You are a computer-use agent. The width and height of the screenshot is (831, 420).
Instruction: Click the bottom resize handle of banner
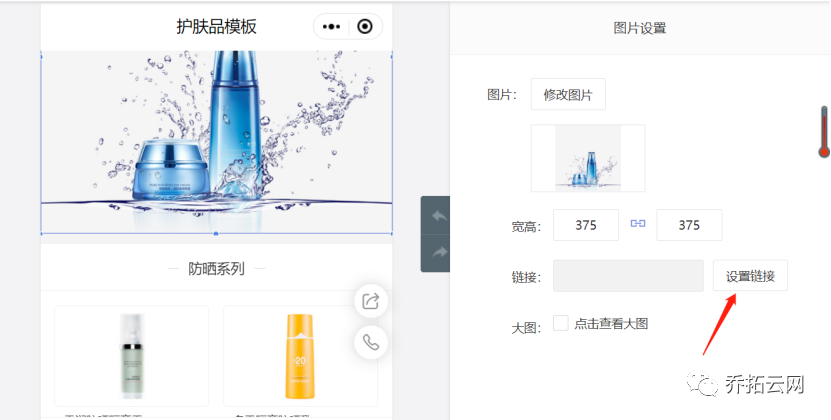coord(216,233)
